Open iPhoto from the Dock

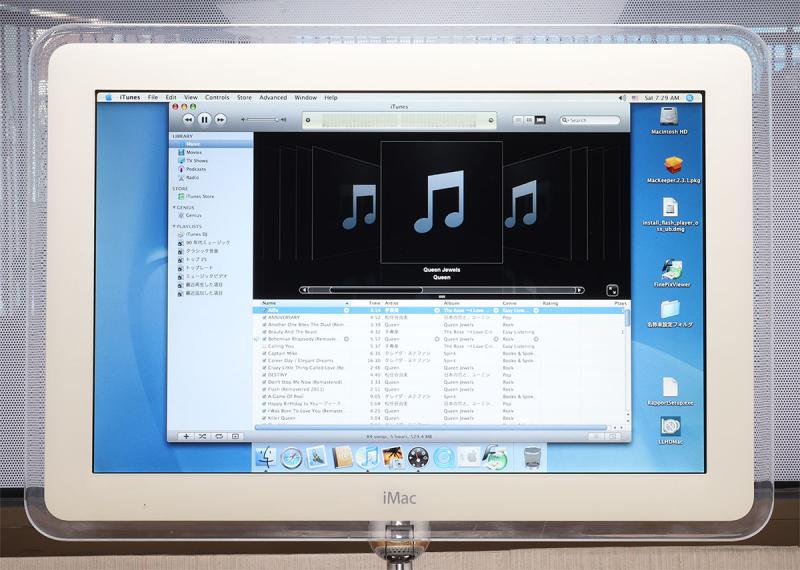click(393, 457)
